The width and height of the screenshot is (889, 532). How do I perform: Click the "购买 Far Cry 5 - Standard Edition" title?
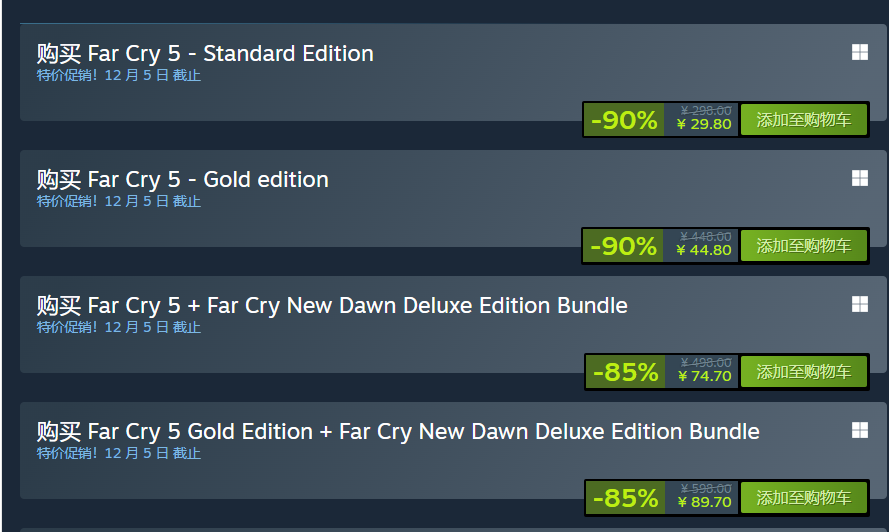pos(205,54)
